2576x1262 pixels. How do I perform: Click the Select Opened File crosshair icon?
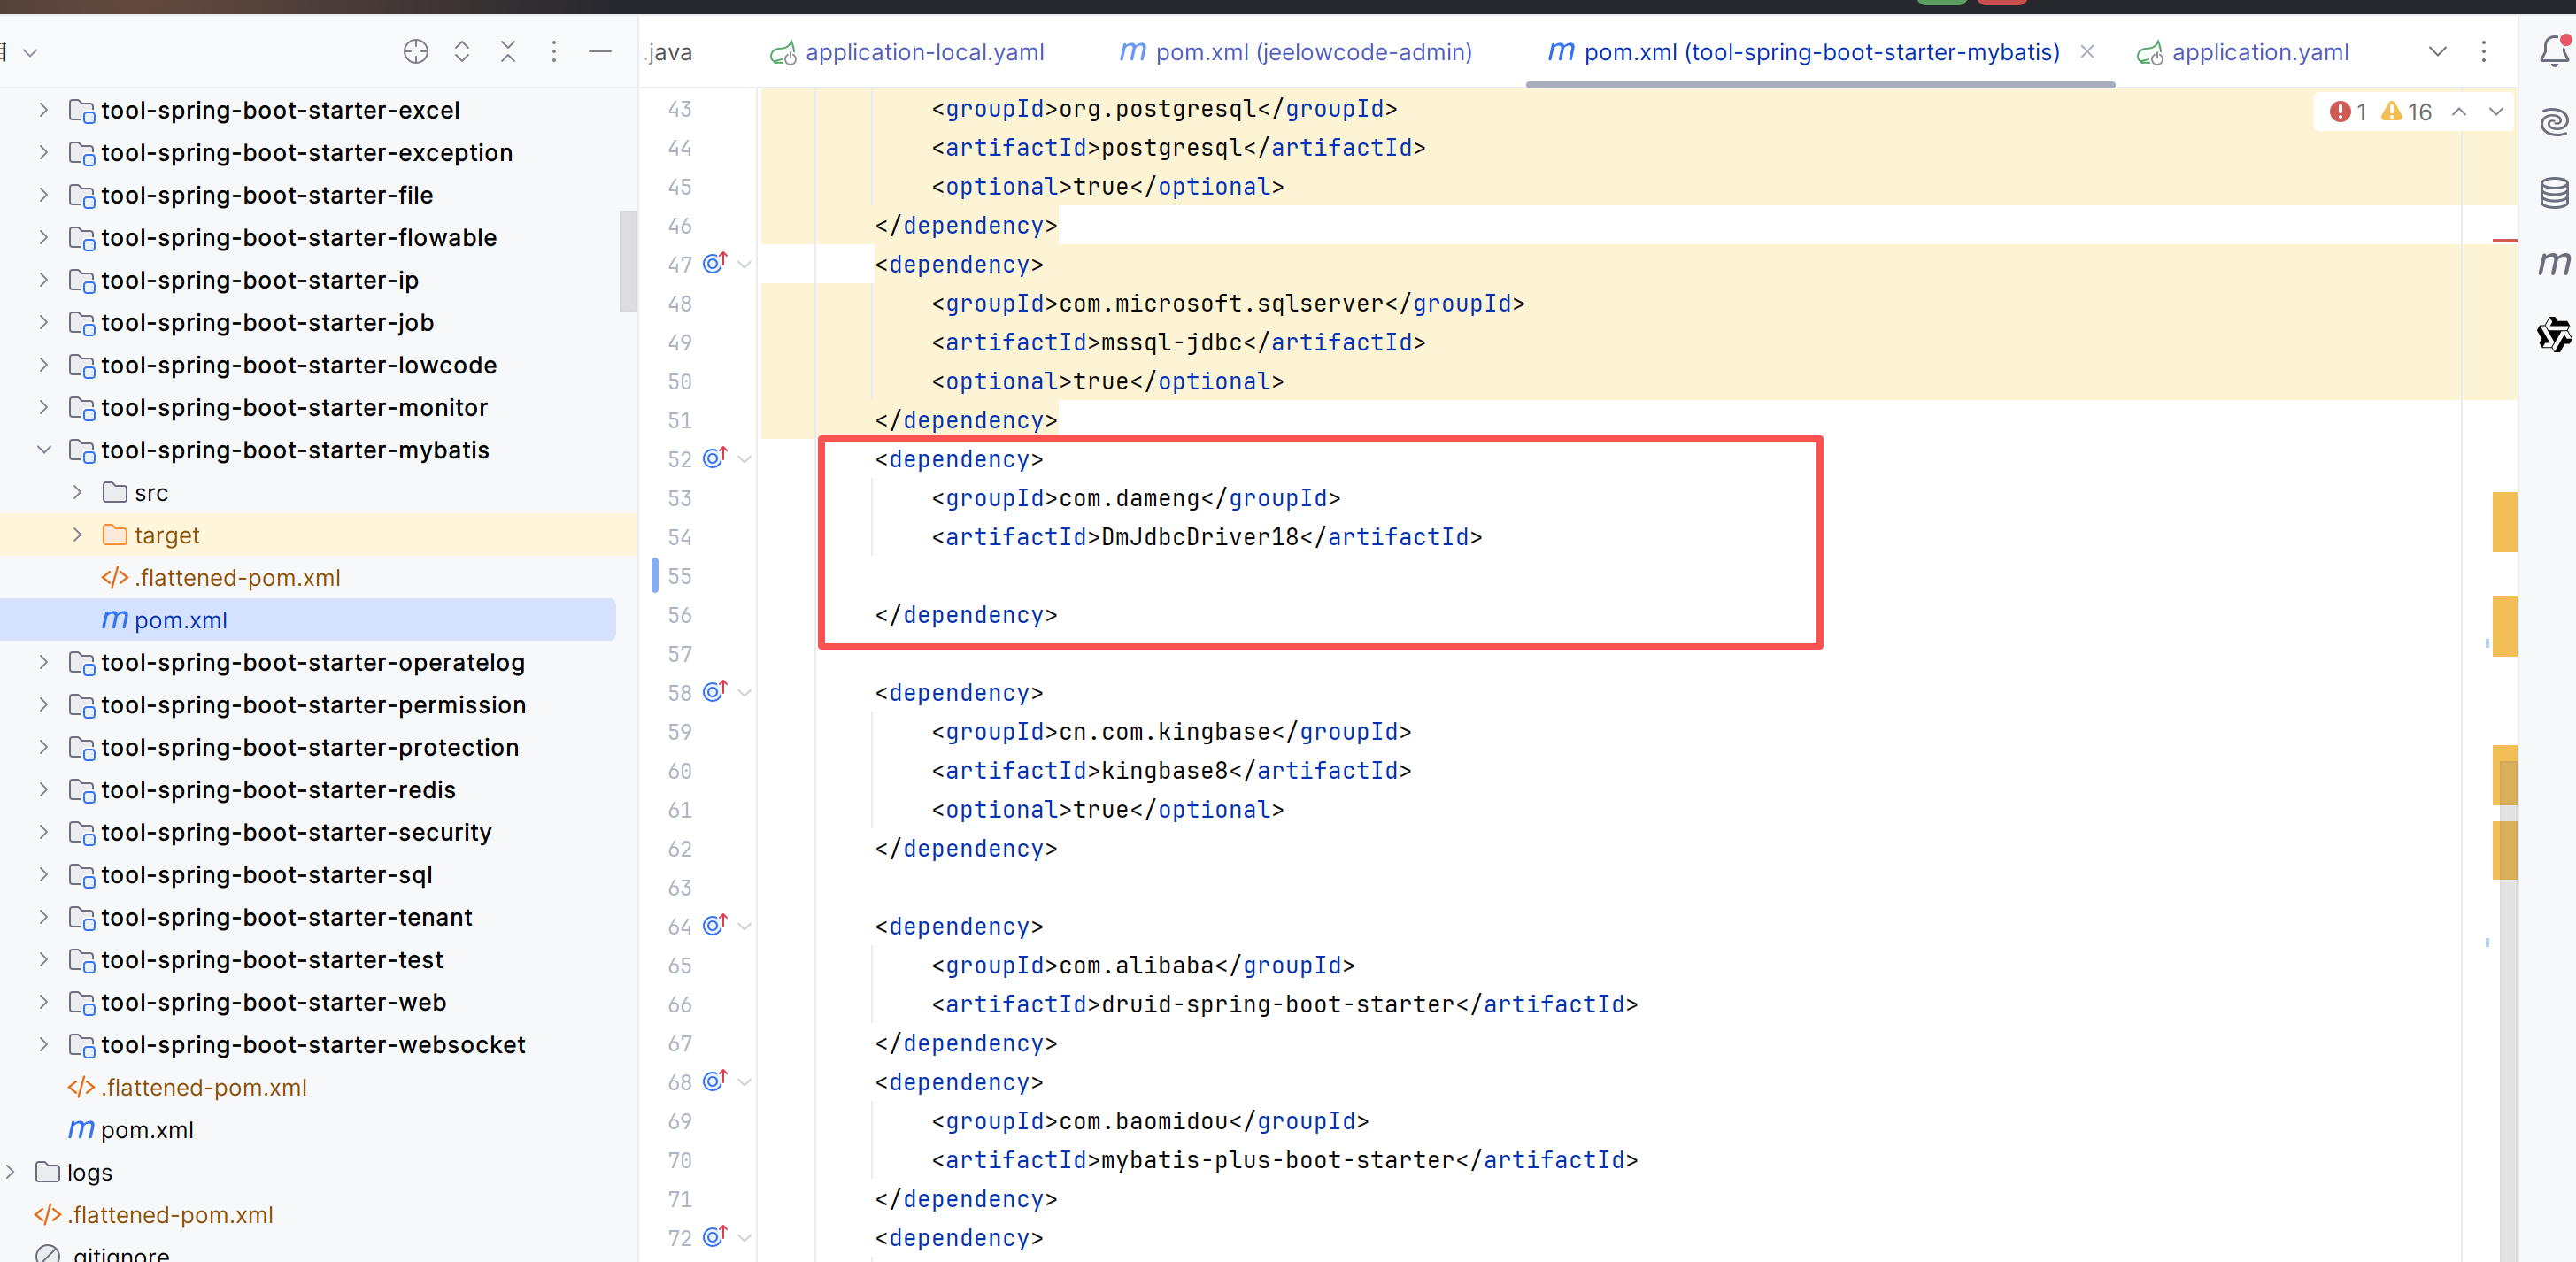click(x=416, y=51)
